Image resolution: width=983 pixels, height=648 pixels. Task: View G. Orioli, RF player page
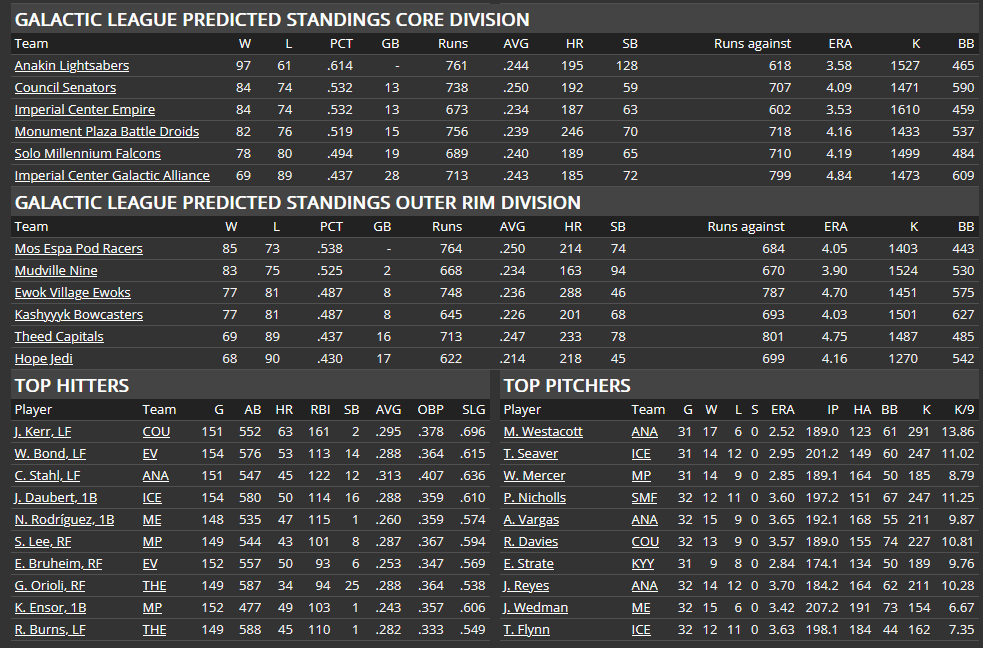coord(50,586)
